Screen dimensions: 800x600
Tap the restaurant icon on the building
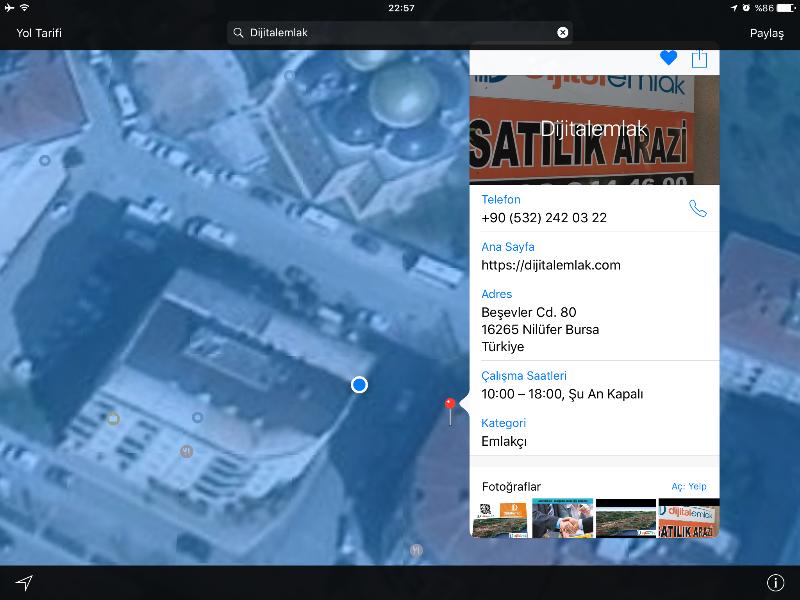pyautogui.click(x=186, y=452)
